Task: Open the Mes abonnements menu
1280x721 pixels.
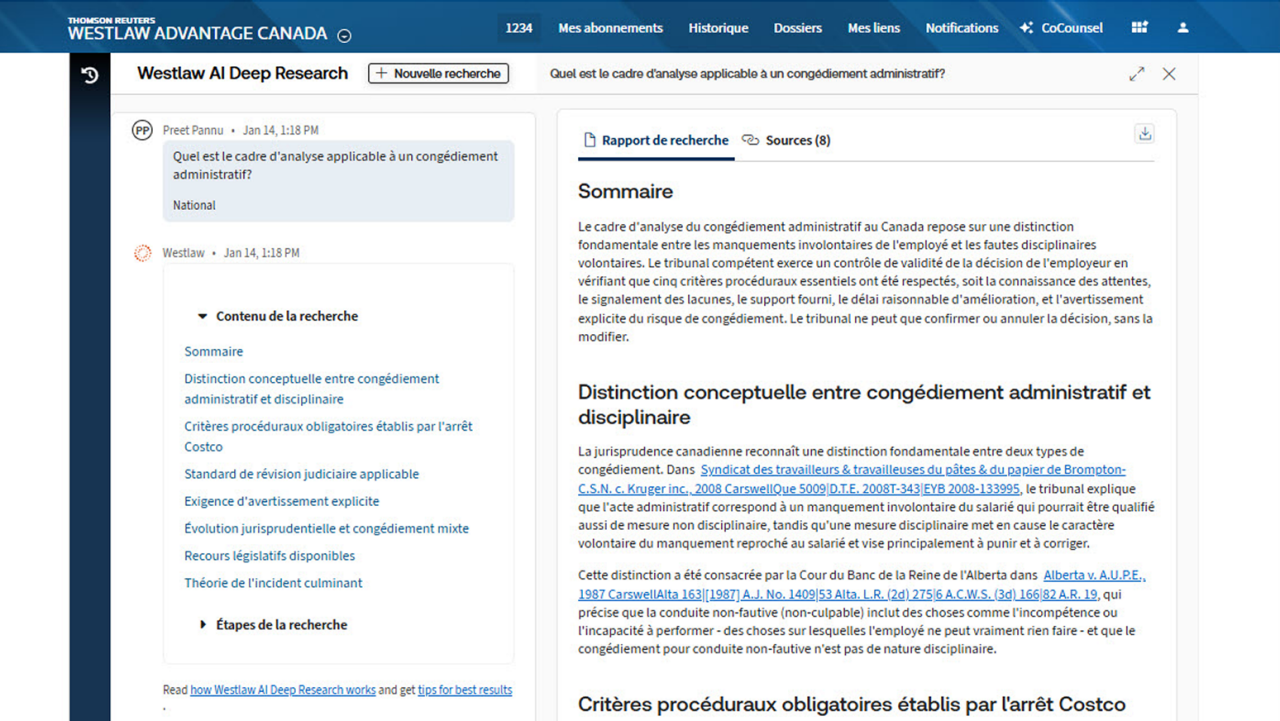Action: pos(610,27)
